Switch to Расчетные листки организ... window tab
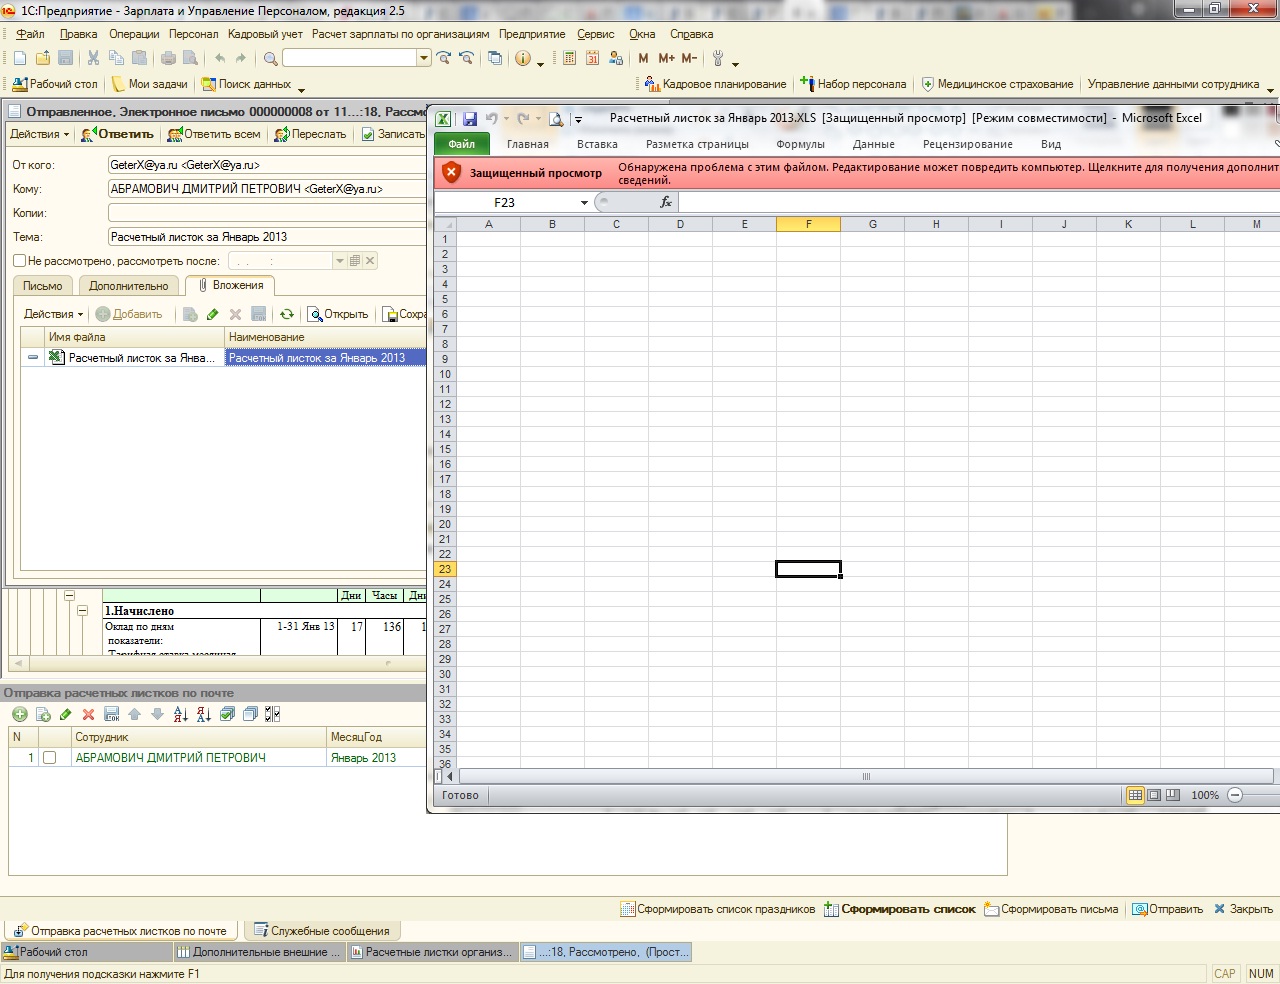Screen dimensions: 1280x984 pos(432,952)
